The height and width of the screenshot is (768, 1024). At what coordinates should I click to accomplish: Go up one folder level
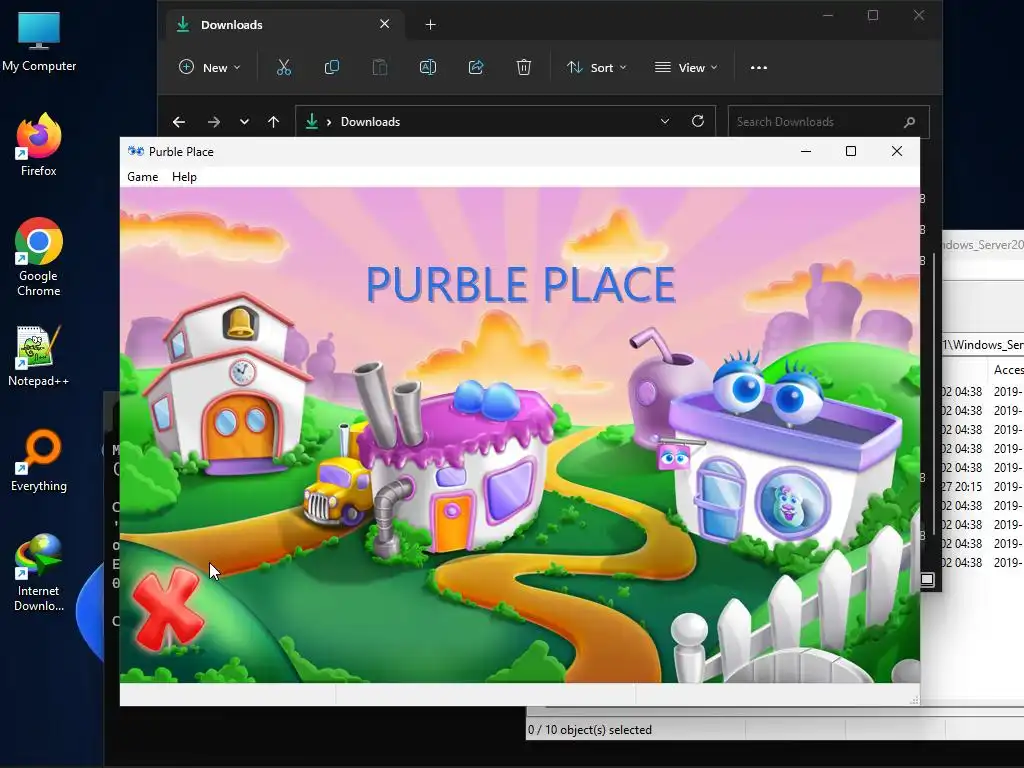point(274,122)
